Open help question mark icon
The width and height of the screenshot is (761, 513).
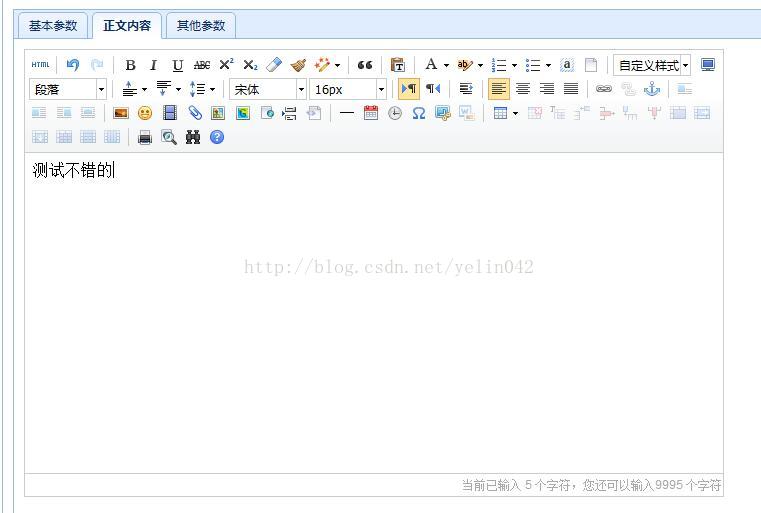217,137
